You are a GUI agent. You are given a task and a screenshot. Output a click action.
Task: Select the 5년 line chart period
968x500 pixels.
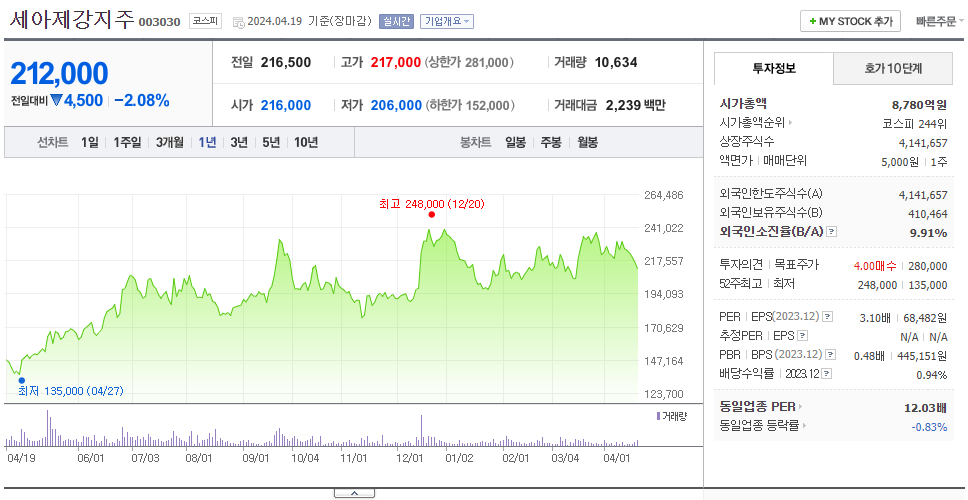pos(271,143)
